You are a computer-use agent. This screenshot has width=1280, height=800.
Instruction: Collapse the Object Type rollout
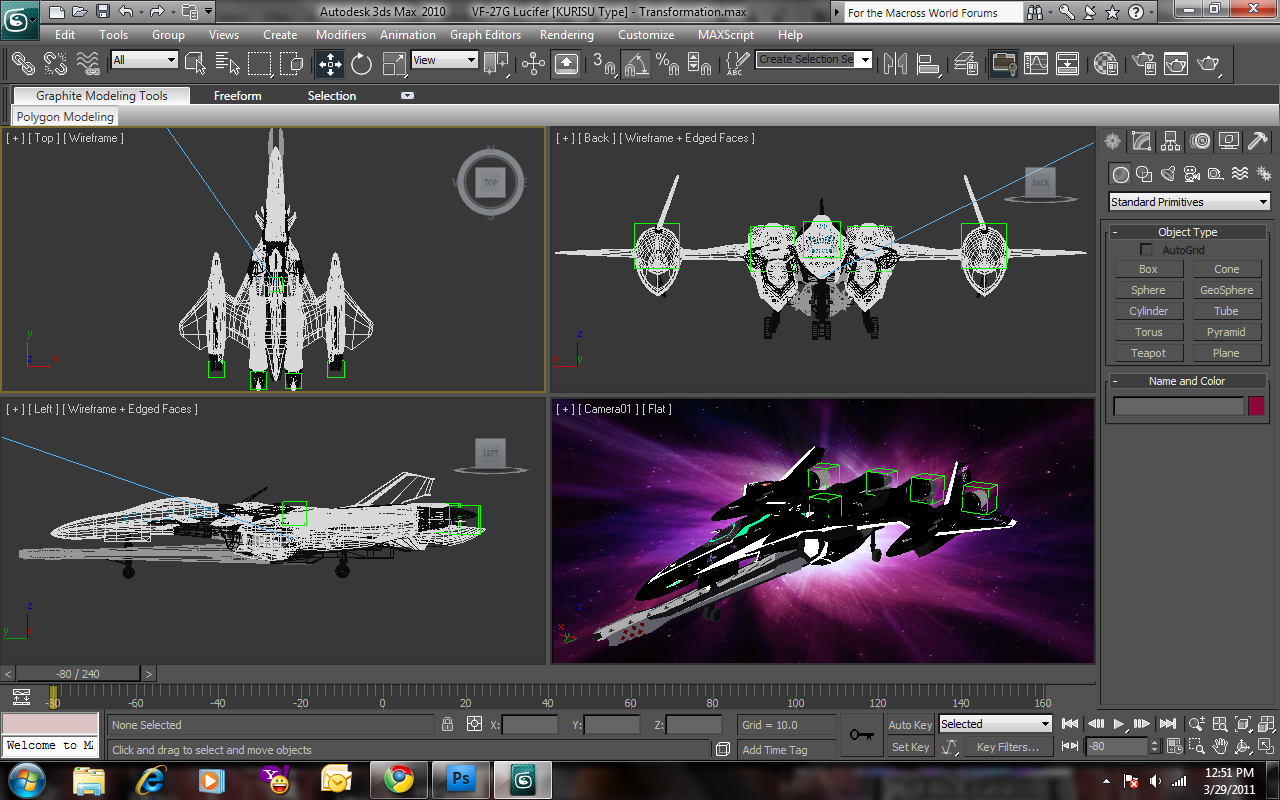pos(1187,232)
